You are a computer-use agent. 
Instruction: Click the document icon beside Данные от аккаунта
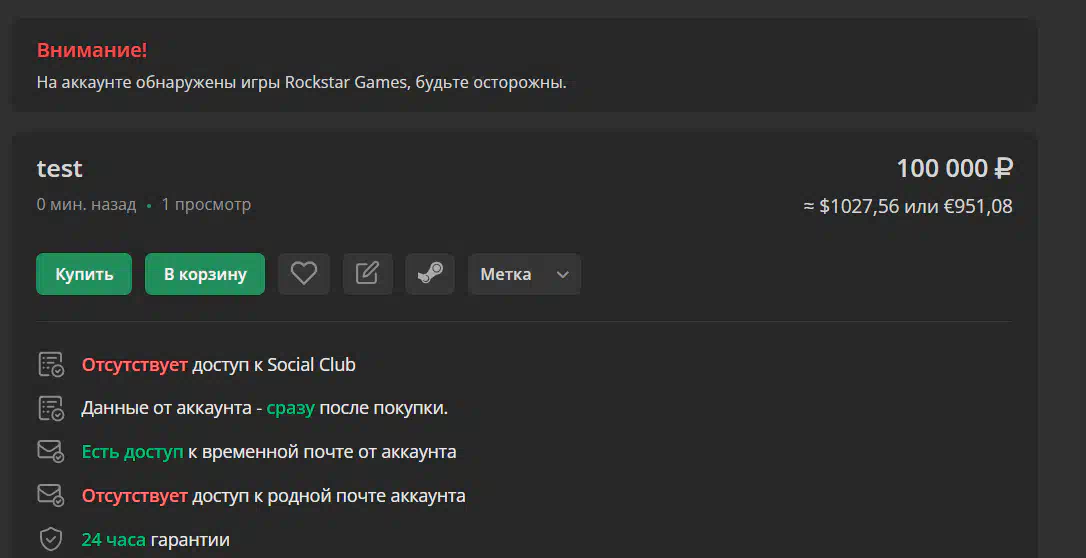tap(50, 408)
